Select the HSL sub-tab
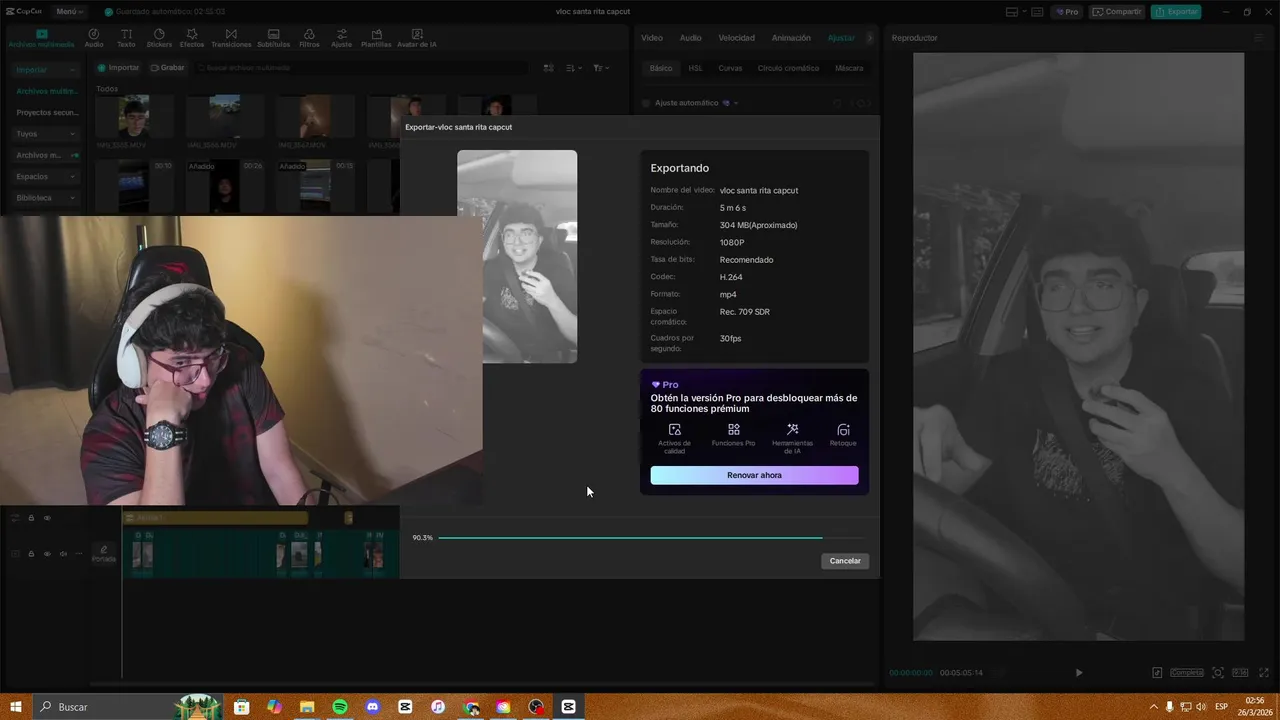Viewport: 1280px width, 720px height. [695, 68]
